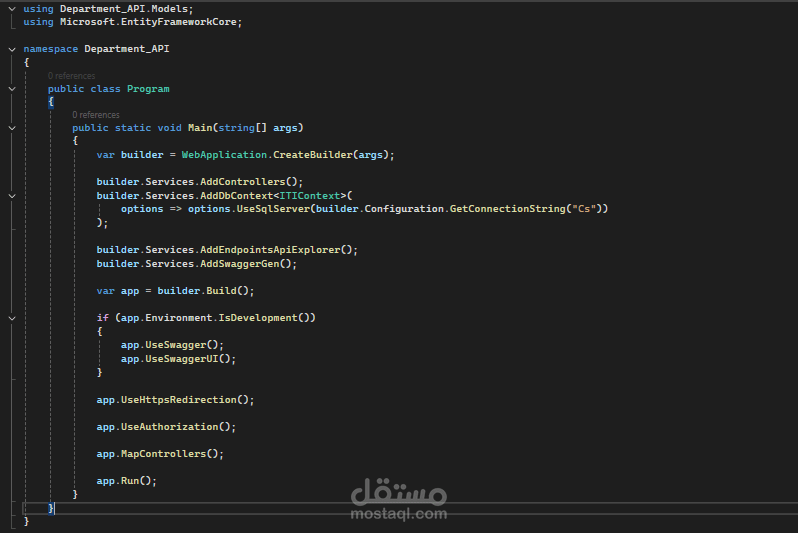Open "0 references" CodeLens above Main method
Image resolution: width=798 pixels, height=533 pixels.
click(x=96, y=115)
